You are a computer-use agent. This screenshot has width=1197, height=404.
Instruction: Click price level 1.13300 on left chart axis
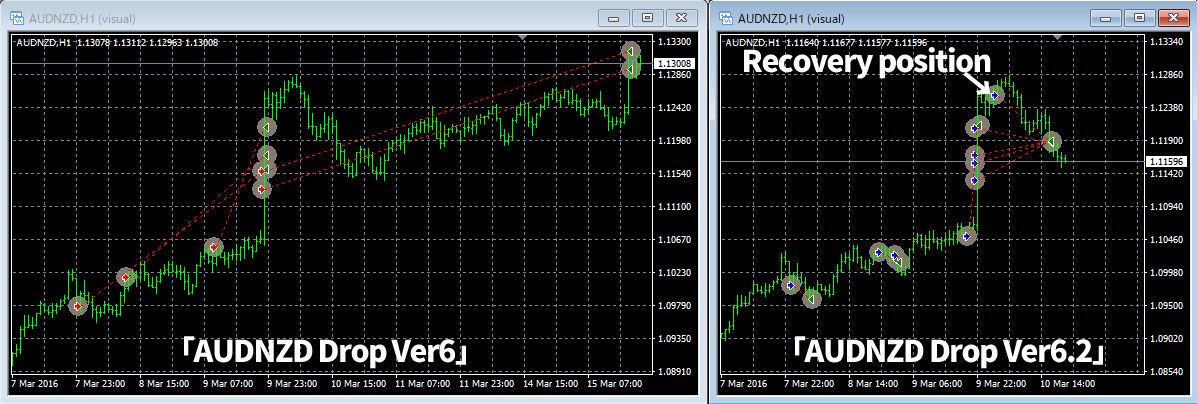coord(673,42)
